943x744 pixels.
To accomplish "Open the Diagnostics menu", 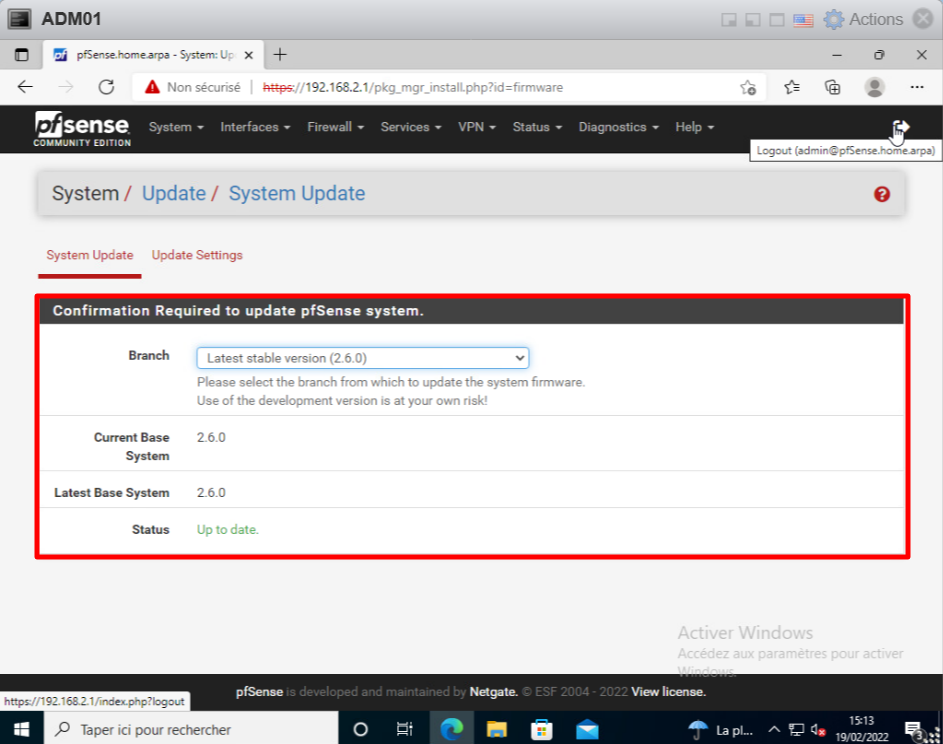I will pyautogui.click(x=618, y=127).
